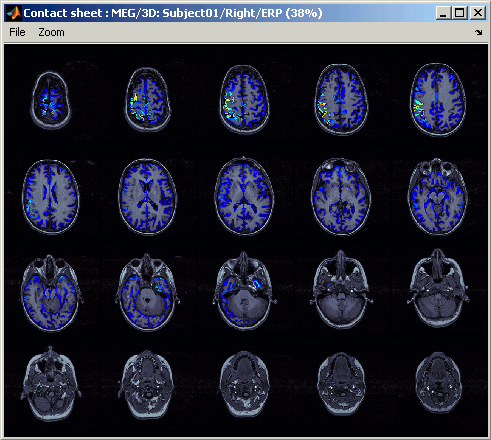The width and height of the screenshot is (491, 440).
Task: Open the Zoom menu
Action: click(x=51, y=32)
